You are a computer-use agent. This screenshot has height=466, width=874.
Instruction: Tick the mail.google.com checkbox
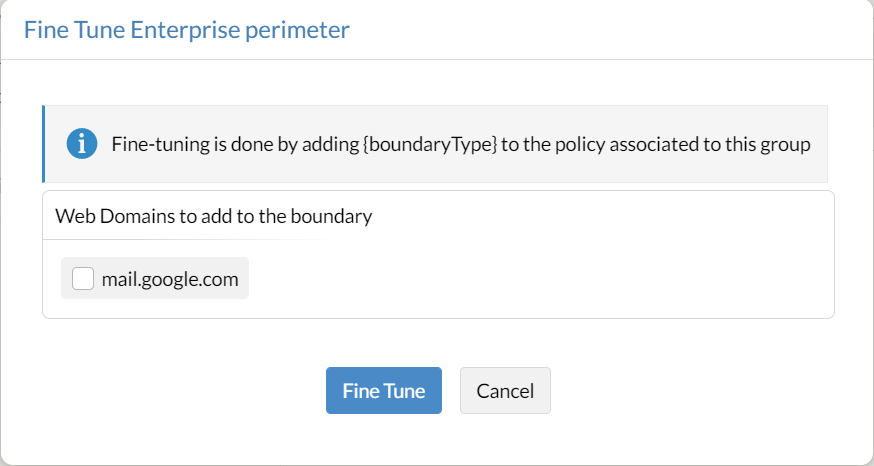83,279
